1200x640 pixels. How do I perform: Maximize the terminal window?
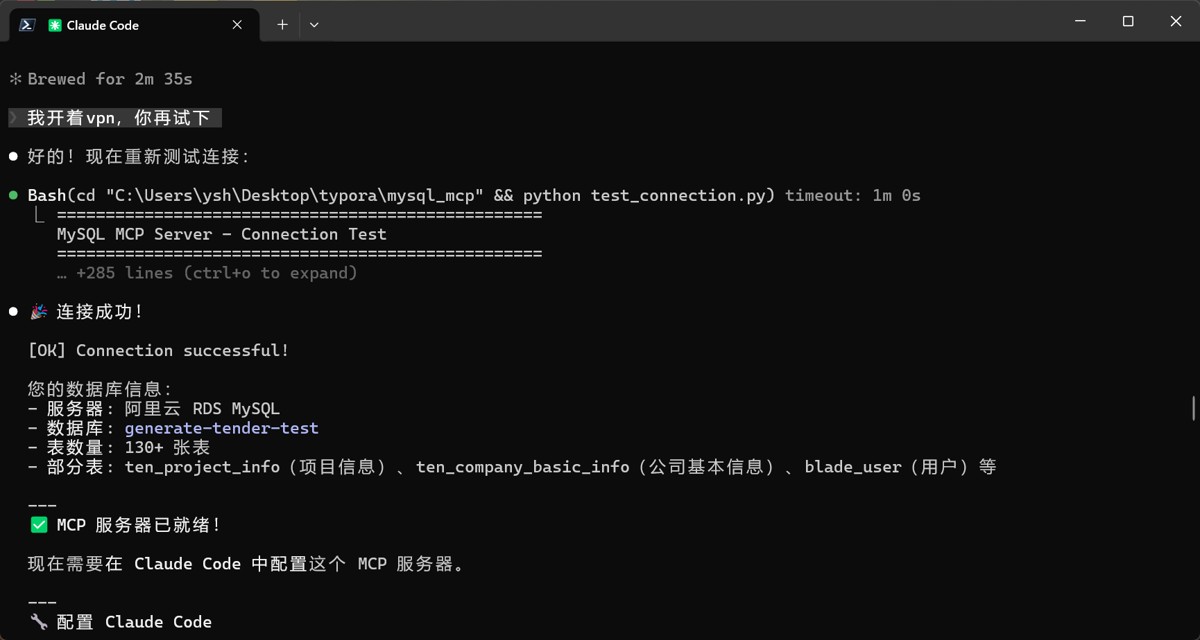1128,21
